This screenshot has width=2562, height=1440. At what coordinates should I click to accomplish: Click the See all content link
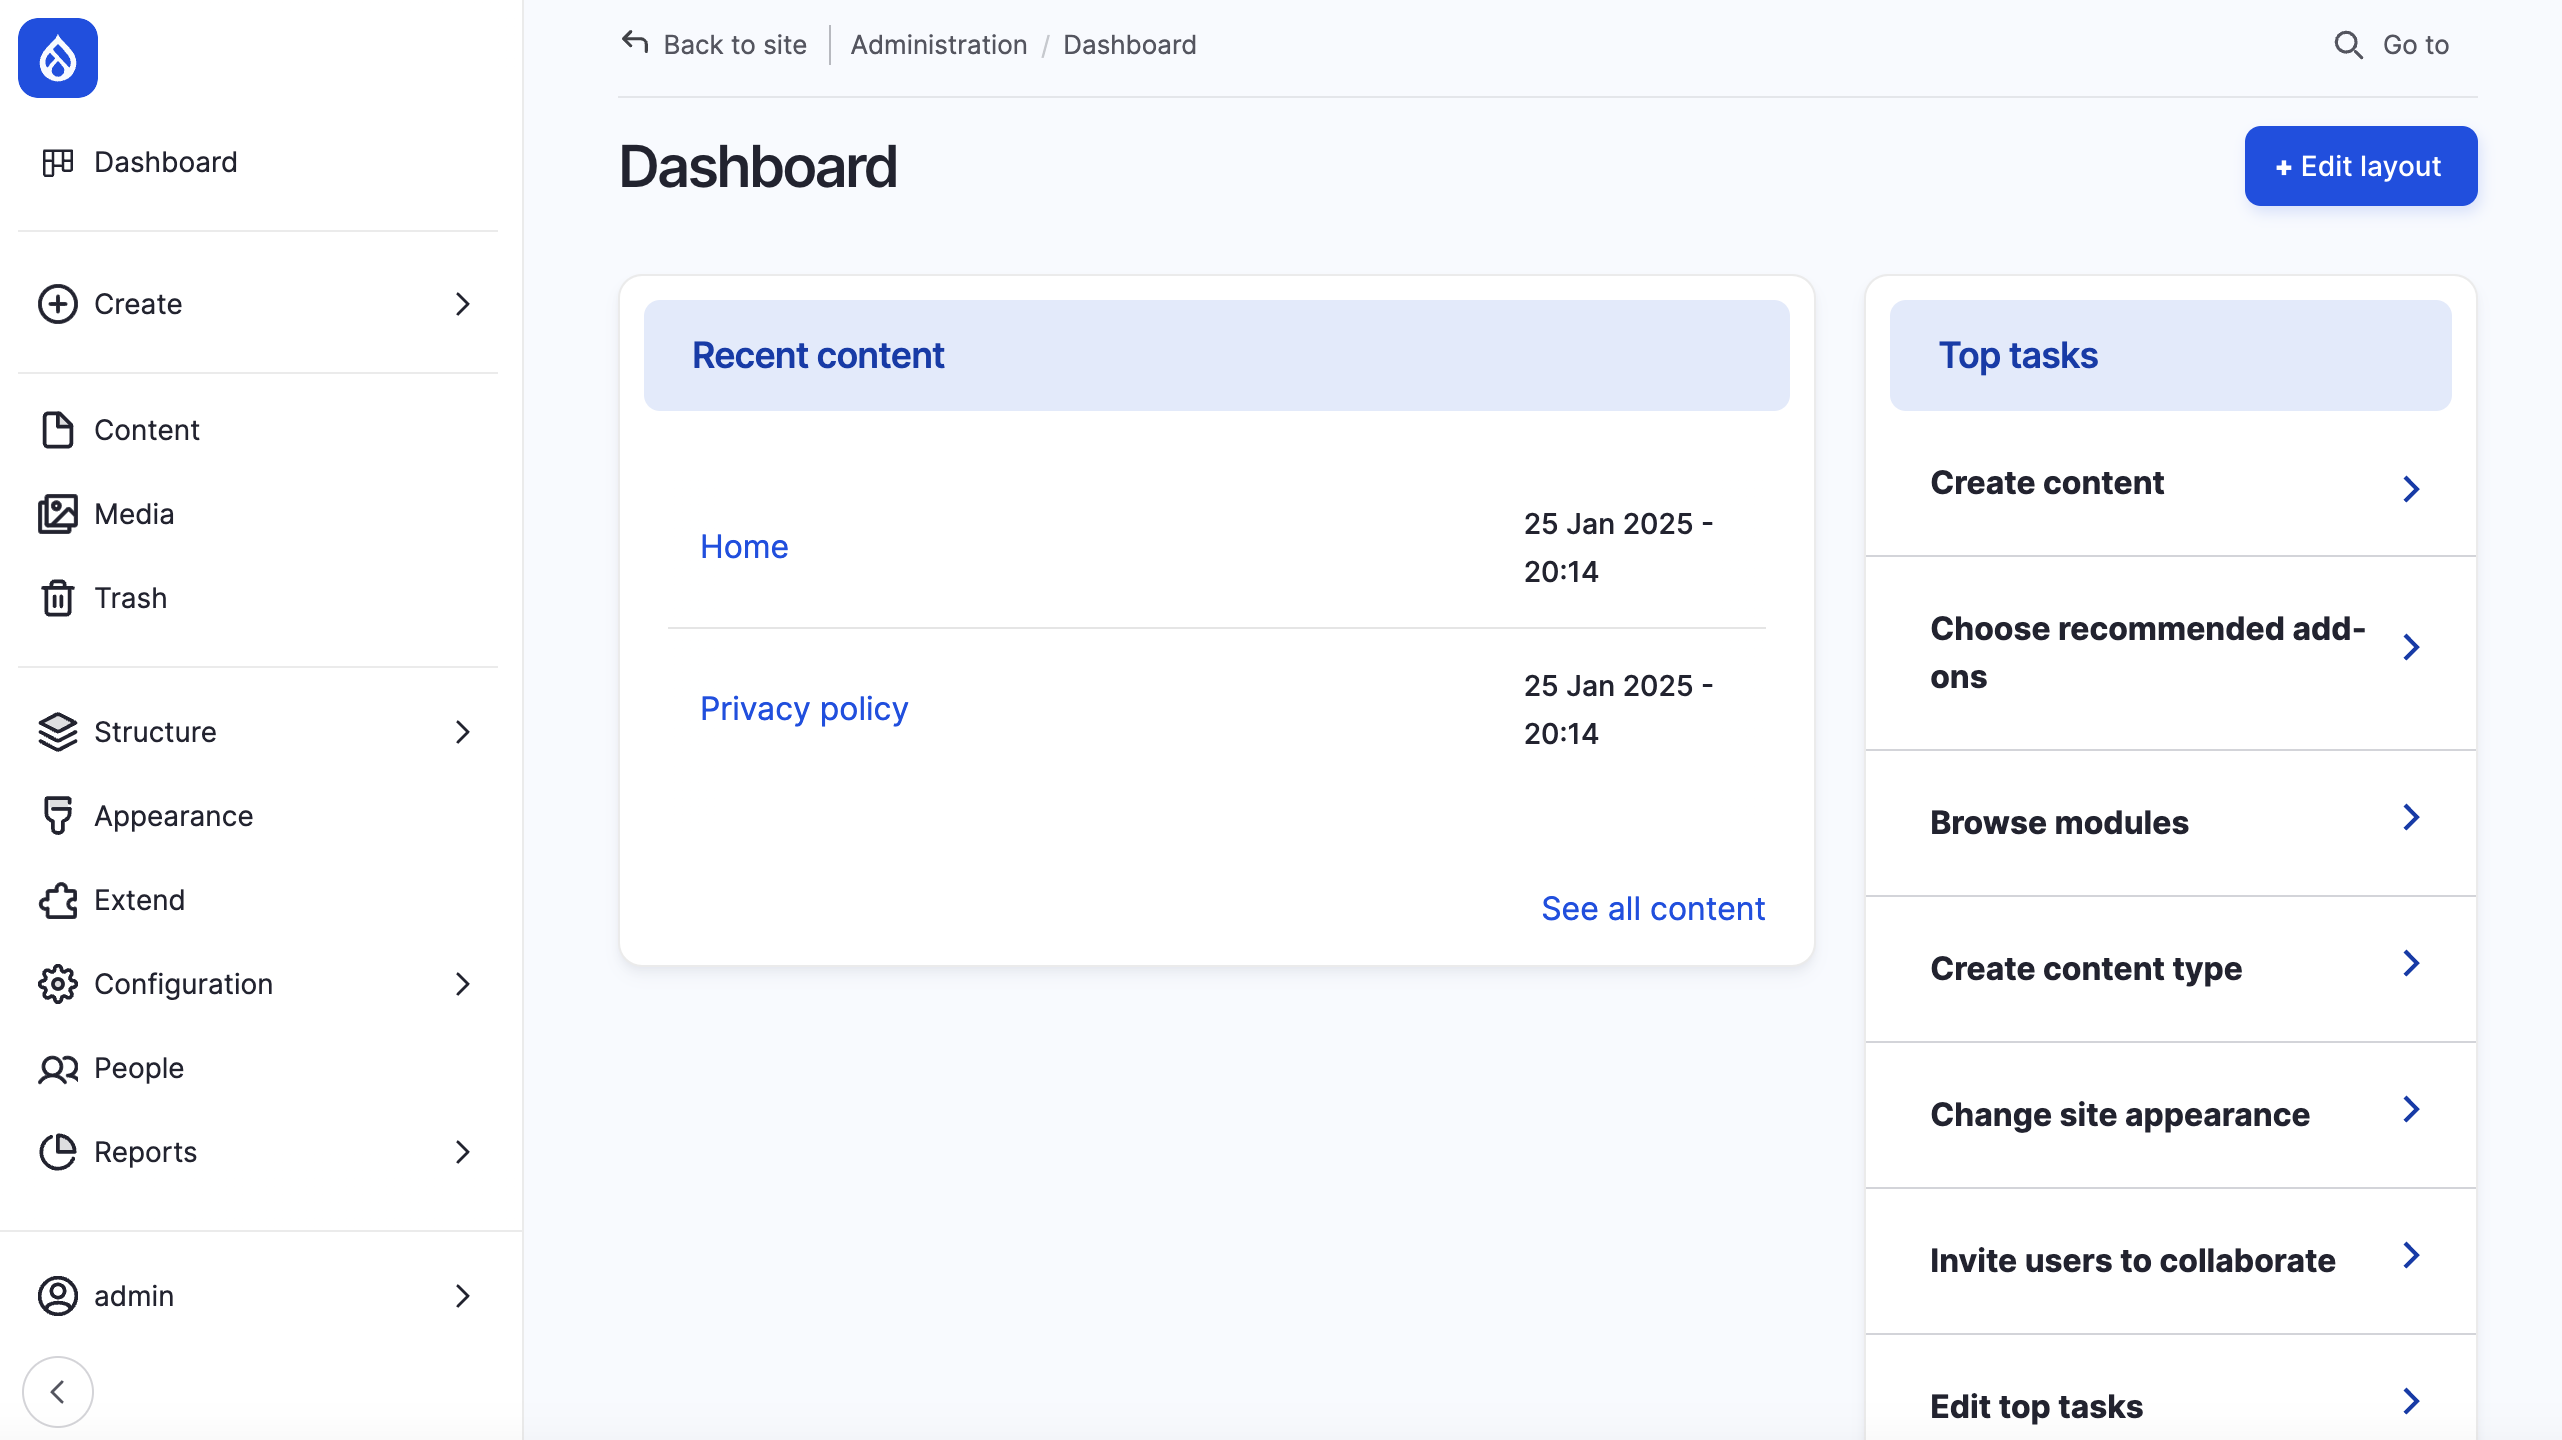[x=1653, y=909]
